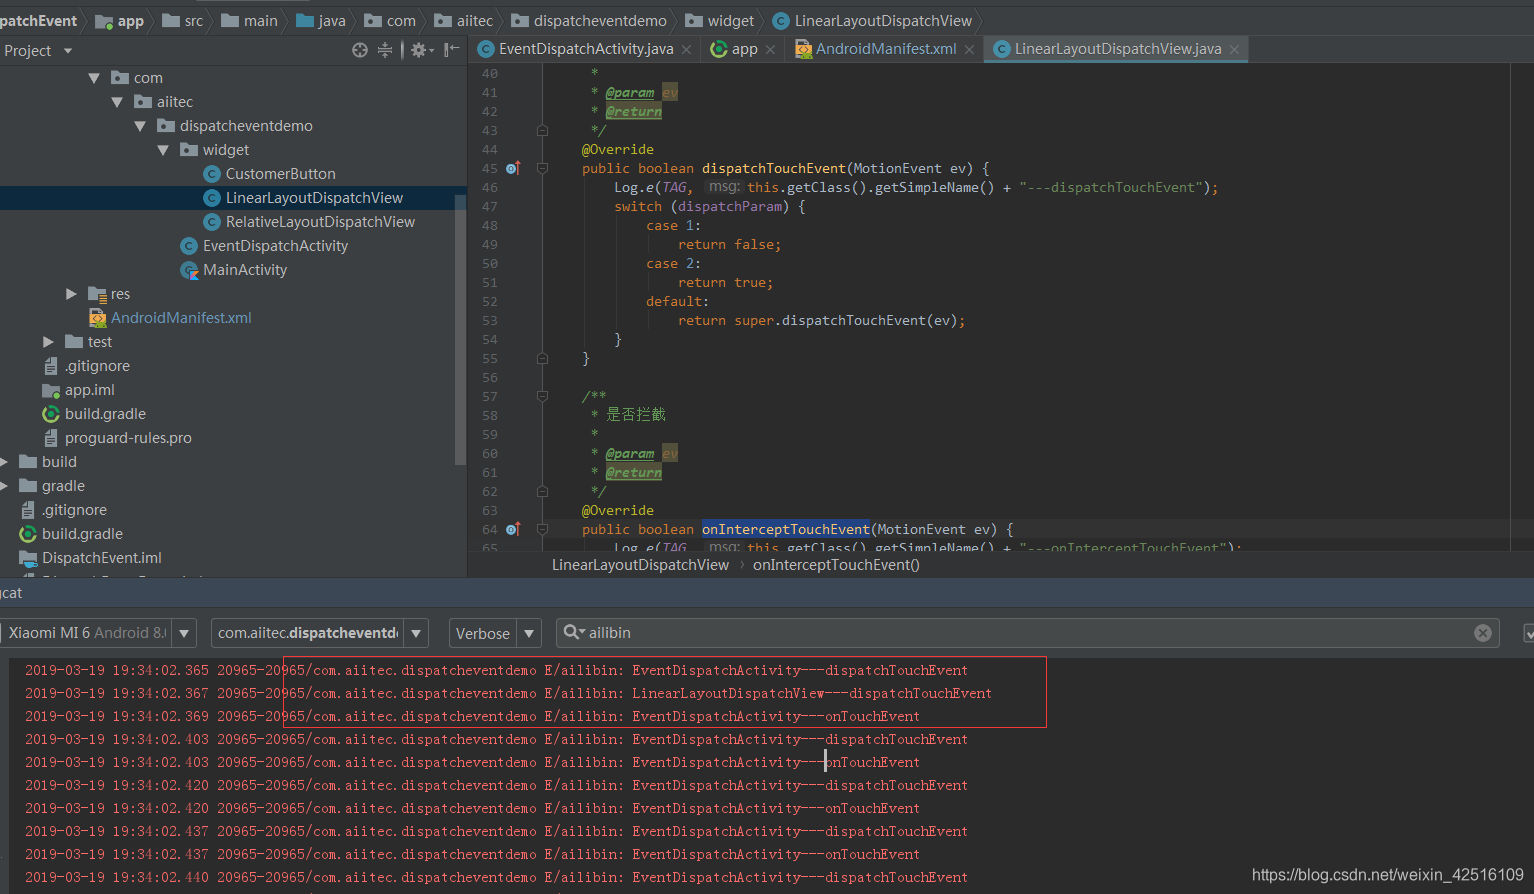
Task: Collapse the aiitec package folder
Action: 117,101
